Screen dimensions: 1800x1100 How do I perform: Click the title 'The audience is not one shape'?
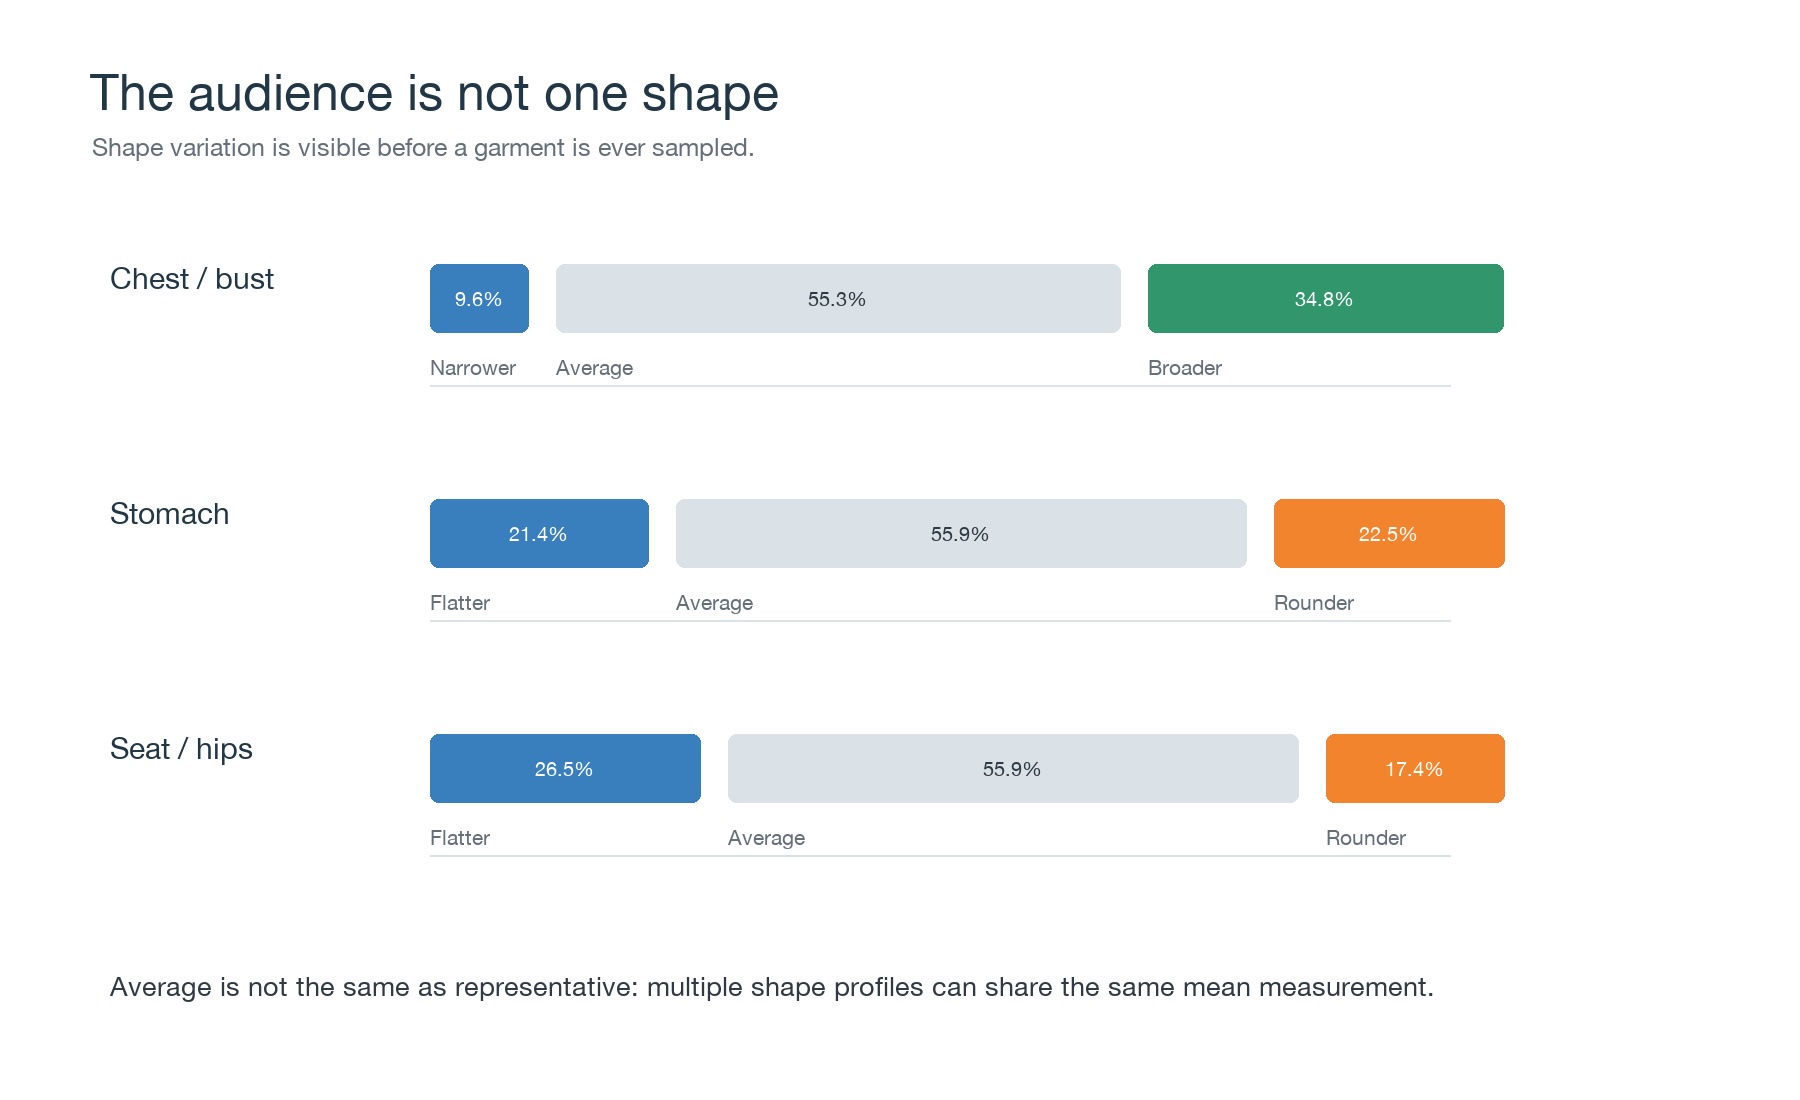click(x=434, y=94)
